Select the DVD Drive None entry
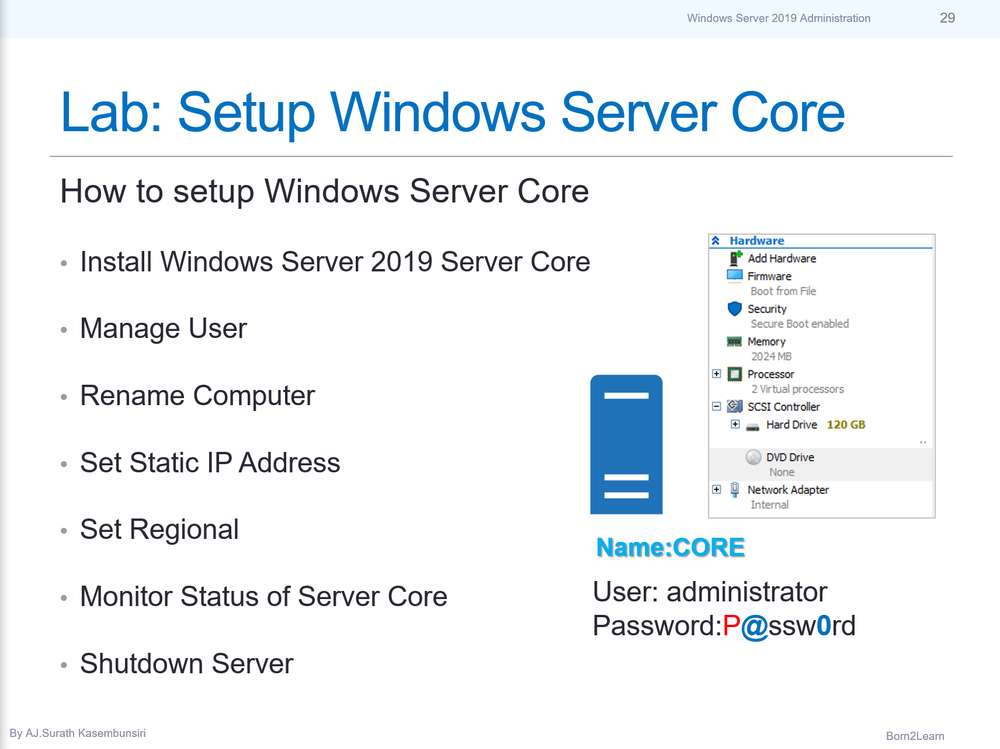The image size is (1000, 749). [781, 471]
